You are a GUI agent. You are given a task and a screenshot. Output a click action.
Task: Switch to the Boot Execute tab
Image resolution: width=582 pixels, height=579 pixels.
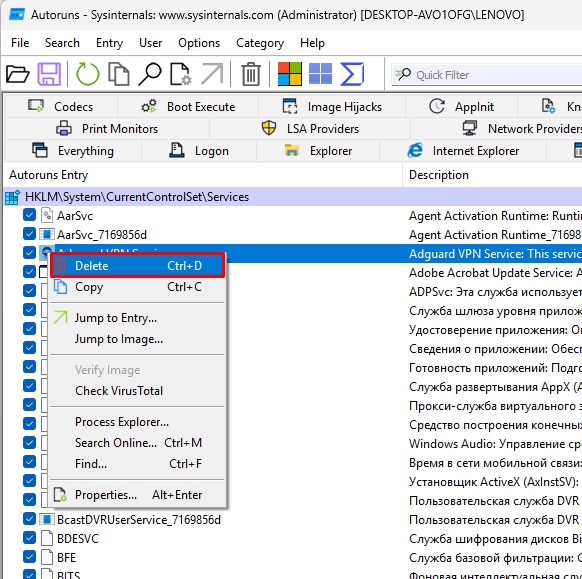188,107
